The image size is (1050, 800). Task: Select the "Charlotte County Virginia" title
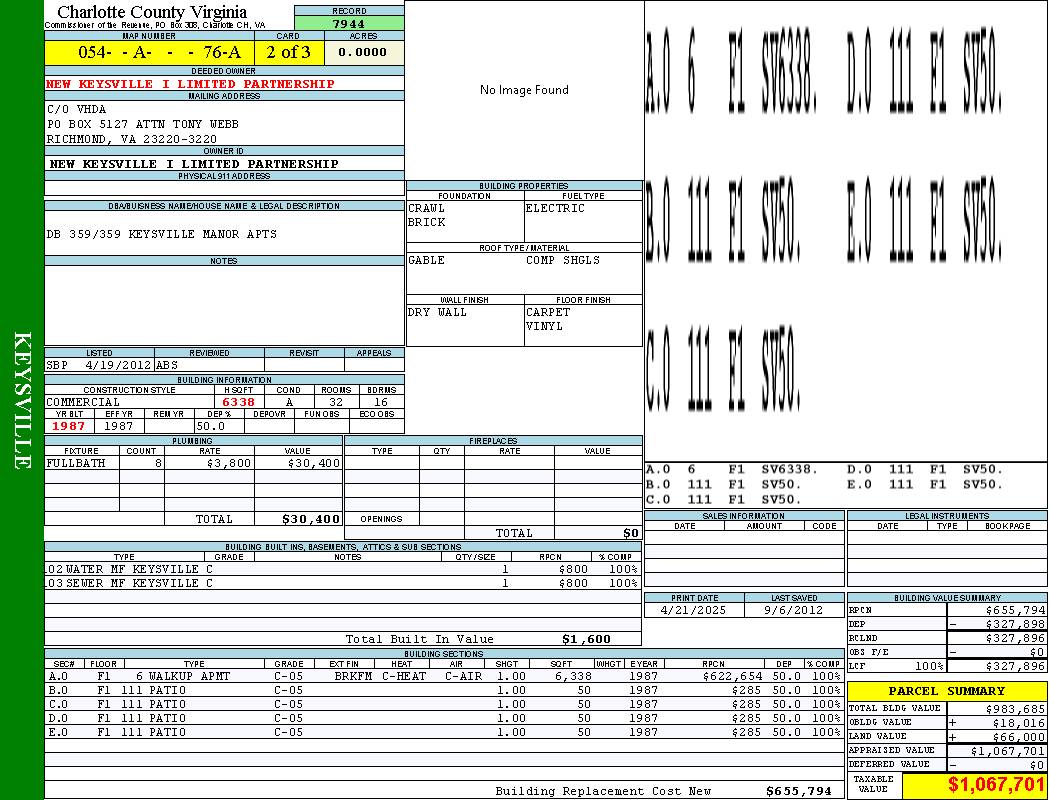point(152,12)
